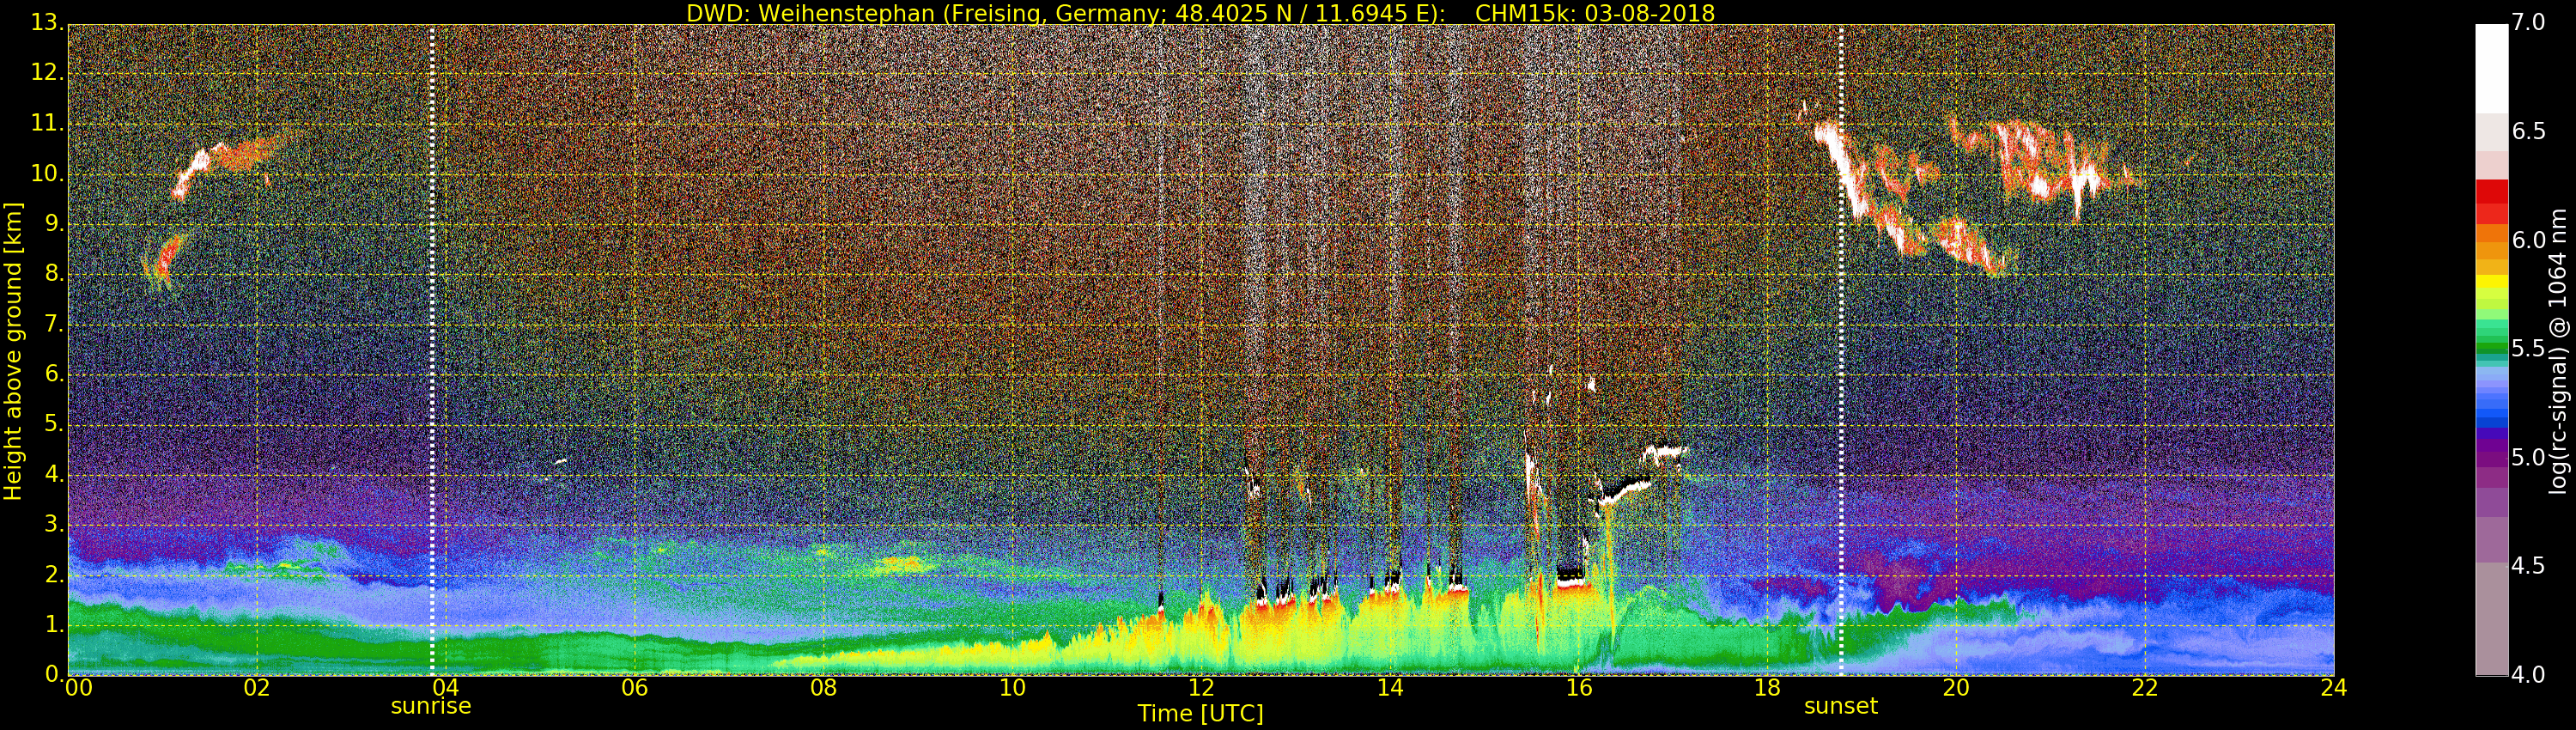Click the colorbar tick label '5.0'
Screen dimensions: 2576x730
point(2529,457)
